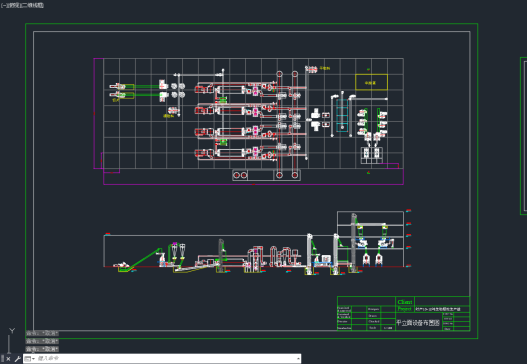Select the "Project" title block text

(405, 309)
